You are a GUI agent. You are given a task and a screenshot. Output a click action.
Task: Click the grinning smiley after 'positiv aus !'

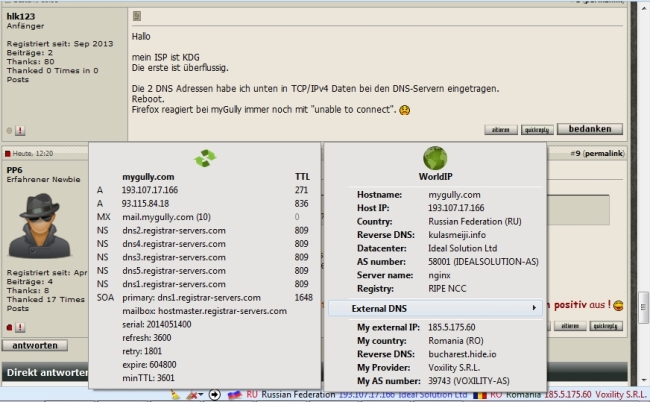[x=618, y=305]
